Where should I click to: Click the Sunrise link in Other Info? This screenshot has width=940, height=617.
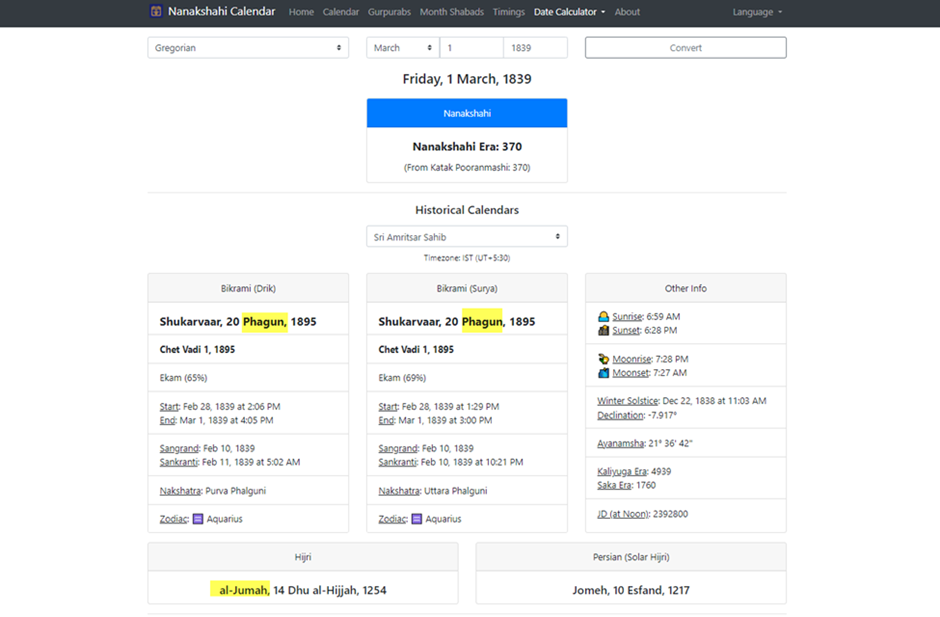tap(627, 317)
